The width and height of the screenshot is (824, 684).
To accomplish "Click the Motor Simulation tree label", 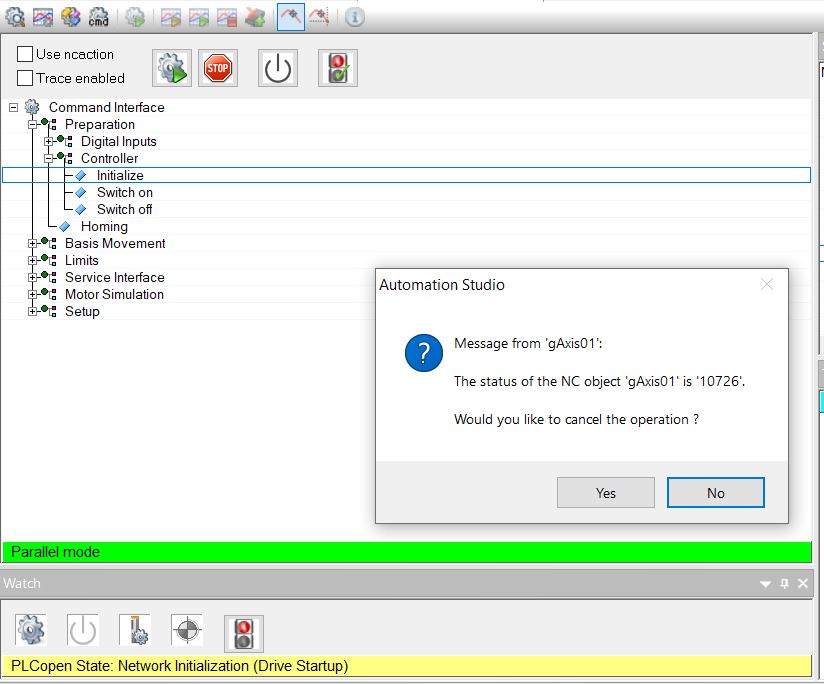I will [114, 294].
